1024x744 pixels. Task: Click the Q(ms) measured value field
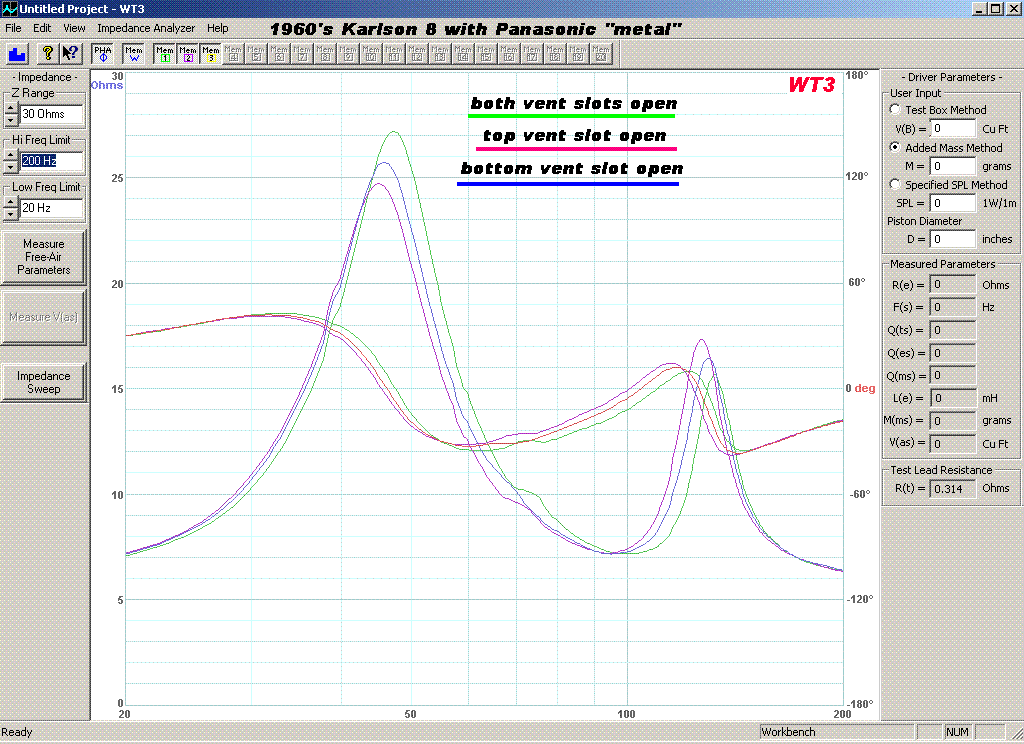(953, 376)
